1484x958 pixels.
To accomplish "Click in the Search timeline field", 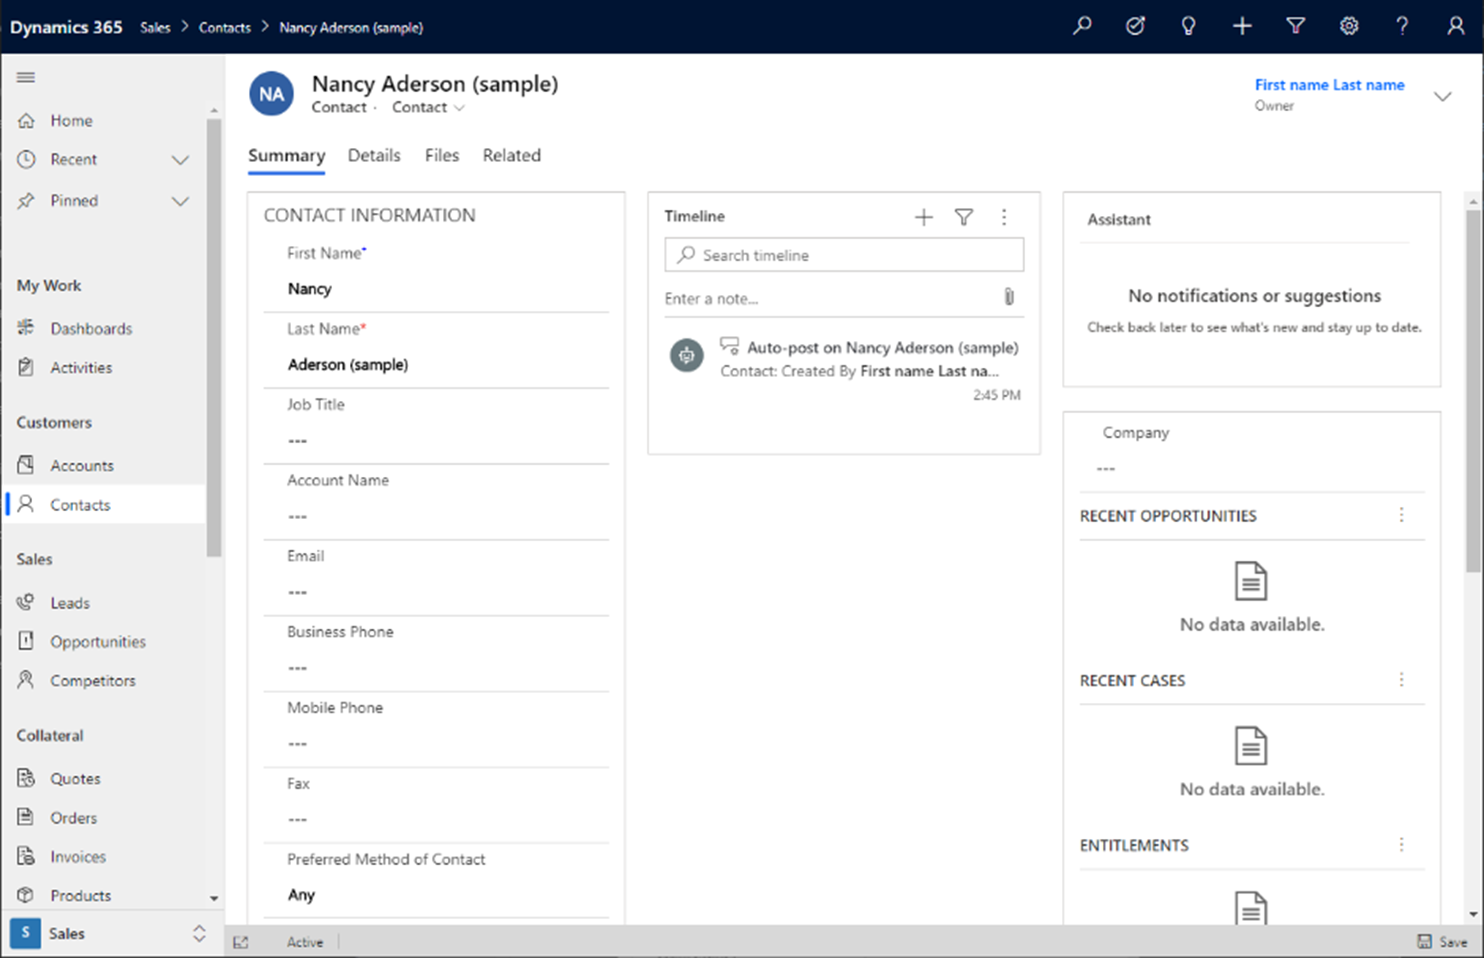I will point(844,254).
